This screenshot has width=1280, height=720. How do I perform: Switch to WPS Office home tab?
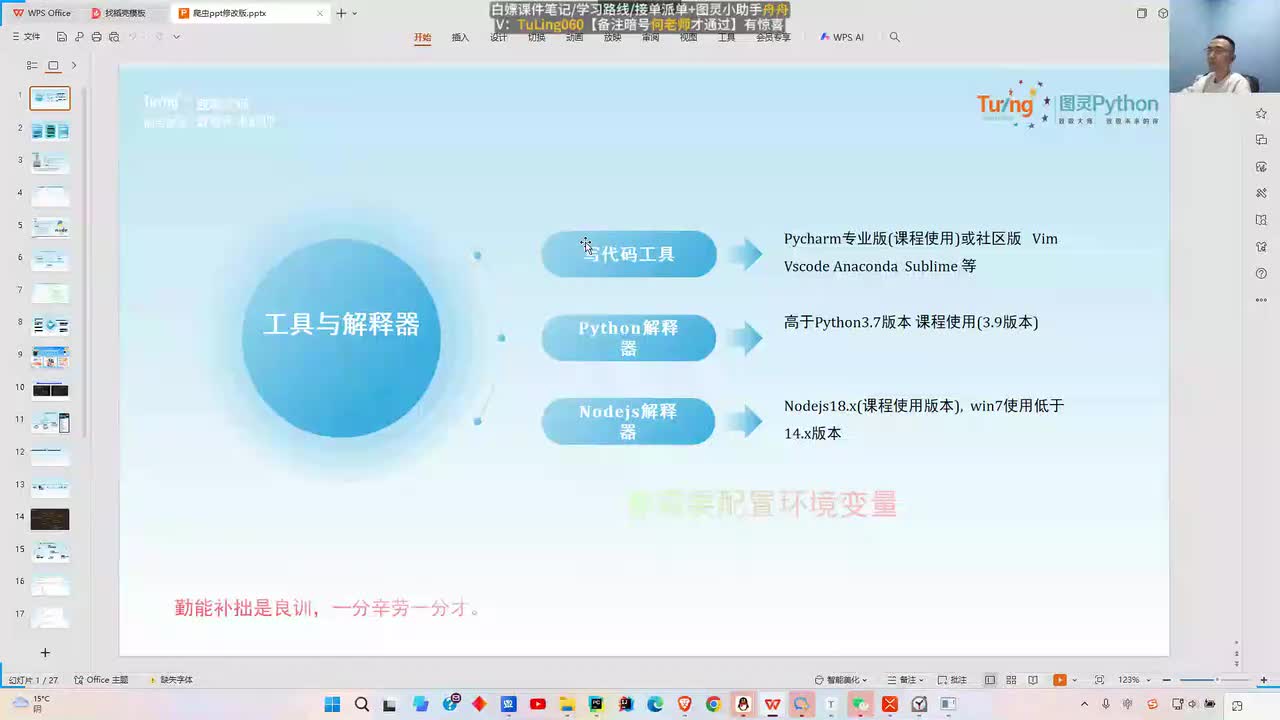[42, 13]
